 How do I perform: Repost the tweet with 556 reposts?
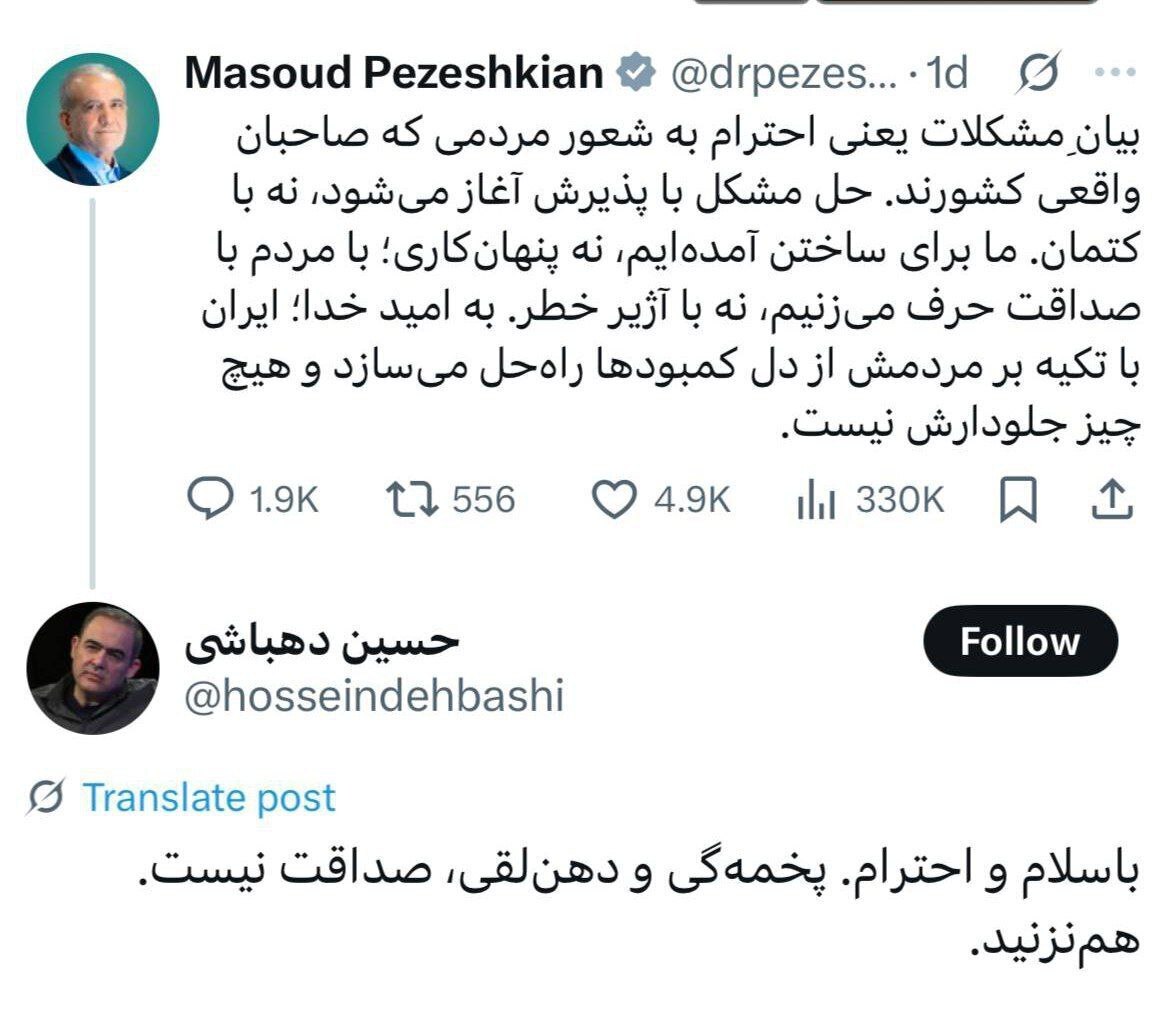(x=411, y=500)
